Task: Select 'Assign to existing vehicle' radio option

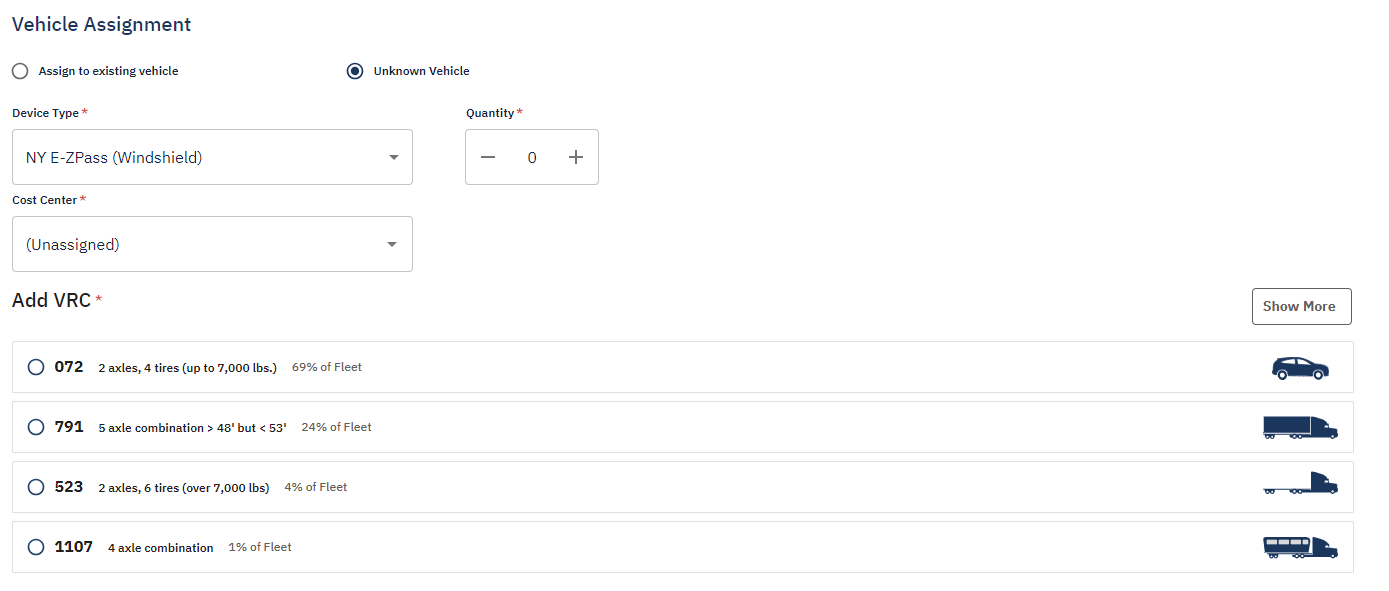Action: click(x=20, y=71)
